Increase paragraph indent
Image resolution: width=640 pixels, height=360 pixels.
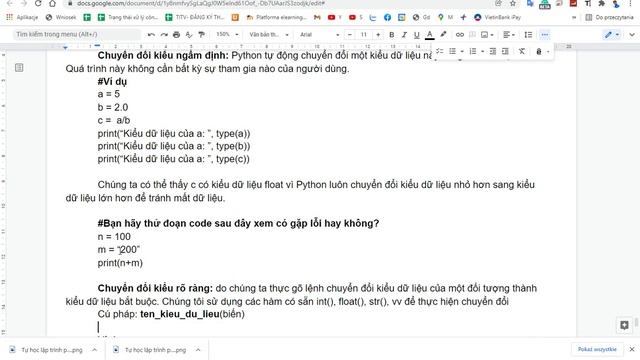point(505,51)
